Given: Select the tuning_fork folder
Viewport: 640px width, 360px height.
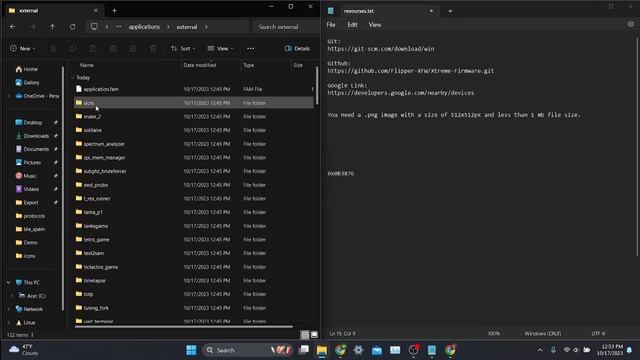Looking at the screenshot, I should [x=194, y=308].
